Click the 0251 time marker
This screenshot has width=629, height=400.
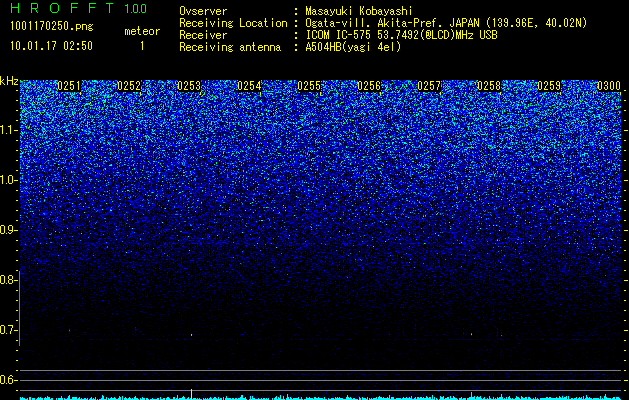(69, 86)
